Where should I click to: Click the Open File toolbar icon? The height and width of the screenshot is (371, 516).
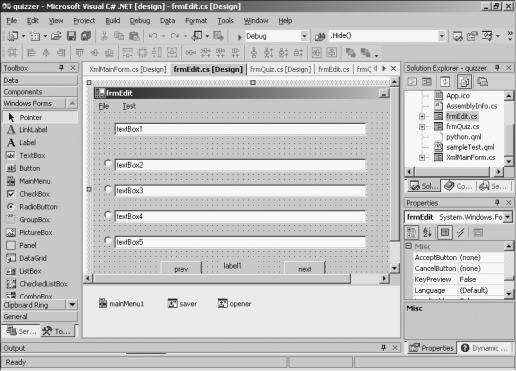pos(56,36)
